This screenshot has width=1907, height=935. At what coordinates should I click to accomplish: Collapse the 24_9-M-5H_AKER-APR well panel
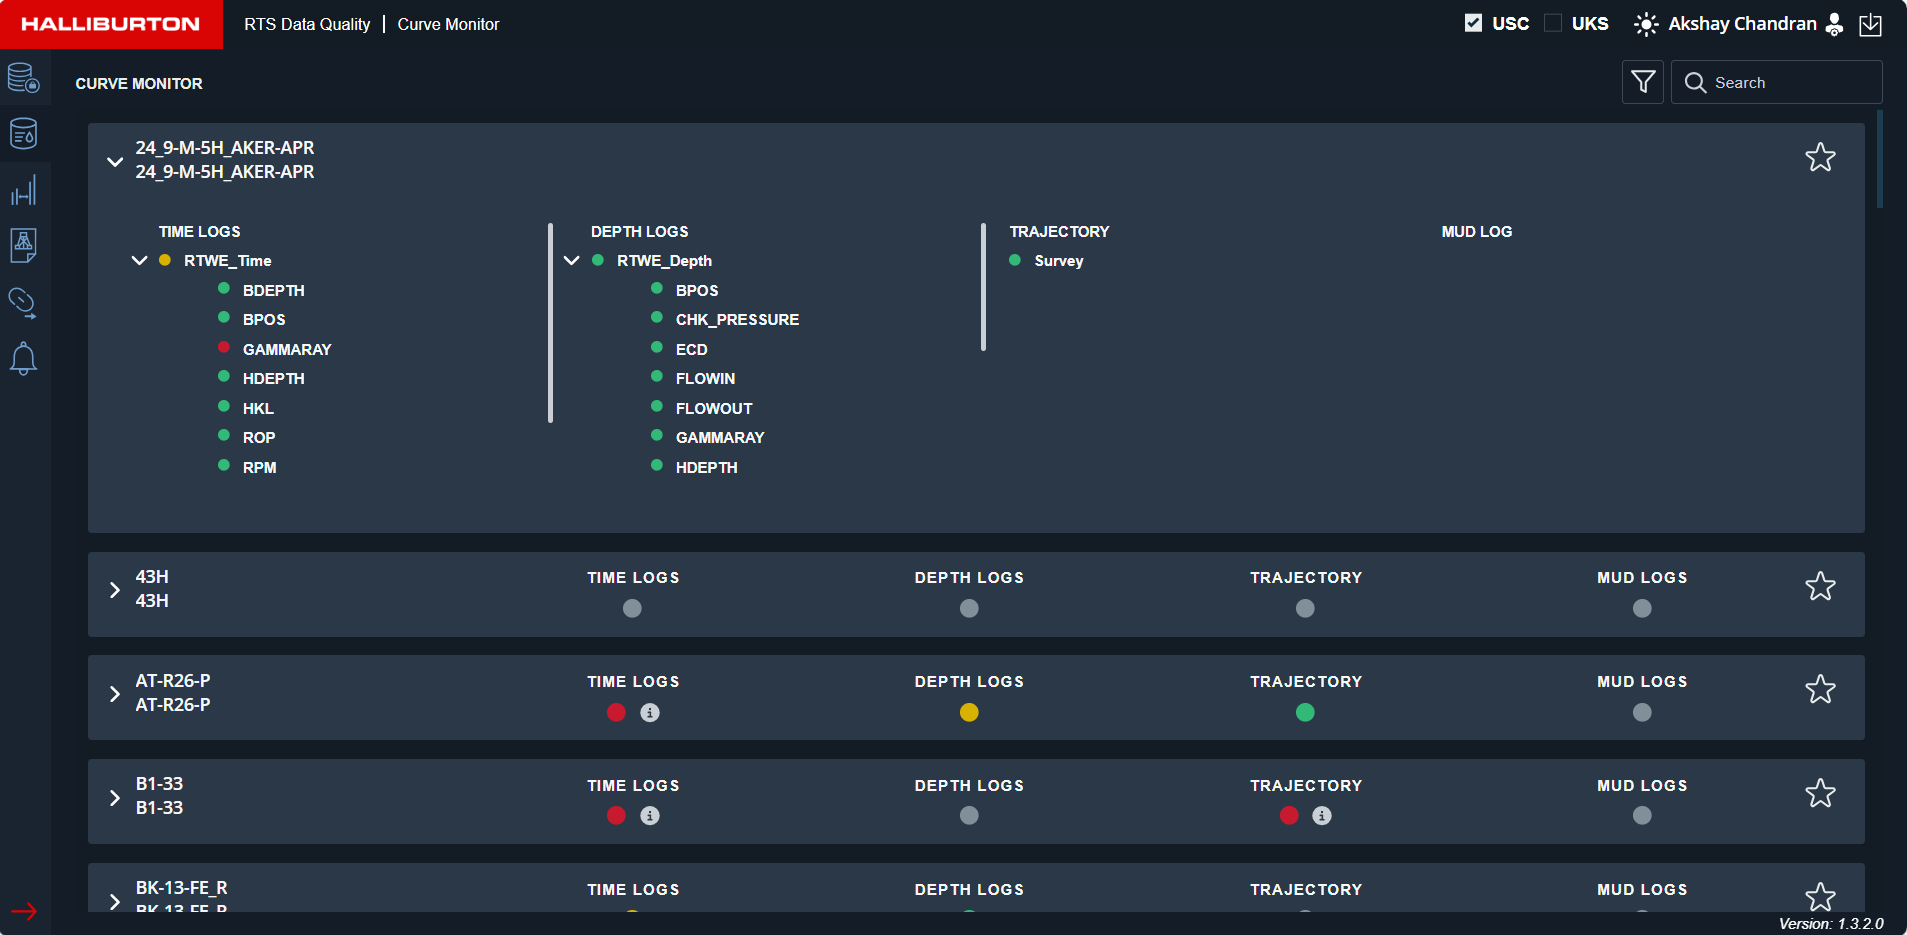(x=115, y=161)
